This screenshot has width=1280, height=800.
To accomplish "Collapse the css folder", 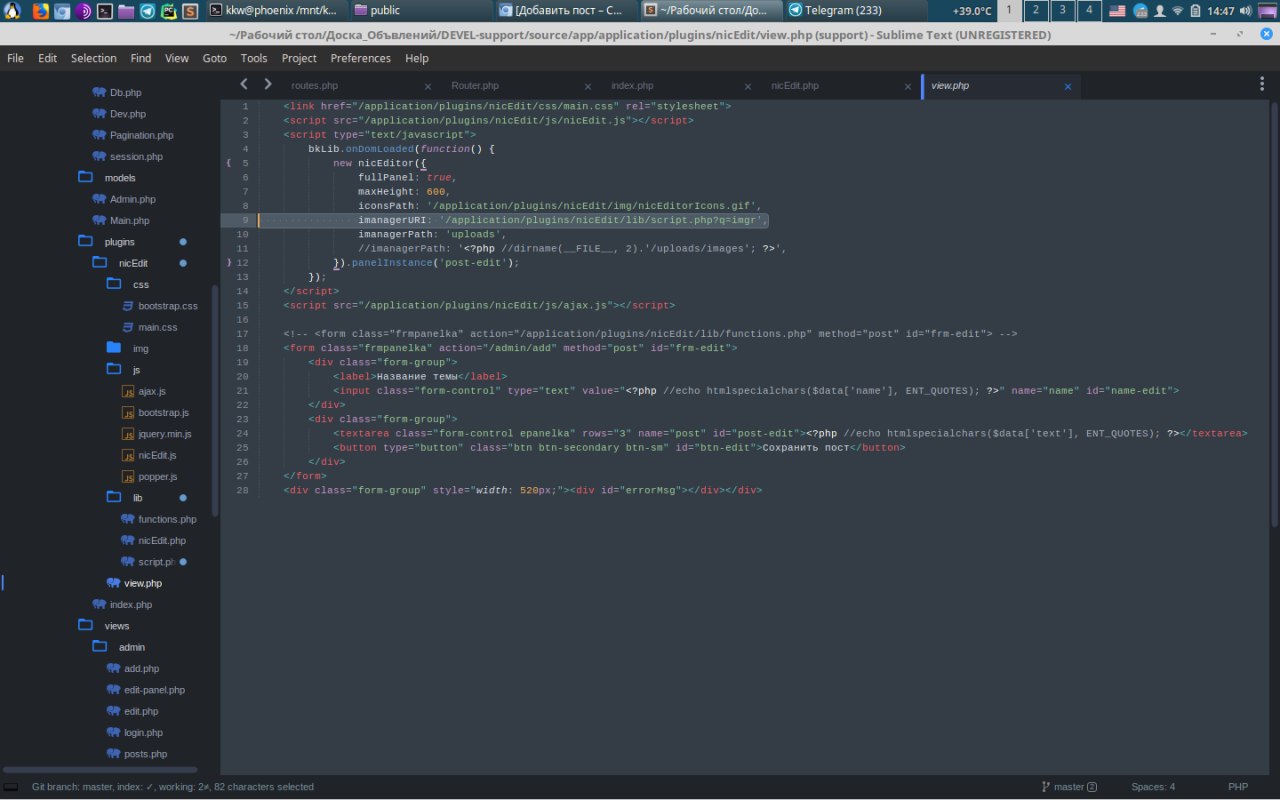I will click(x=113, y=285).
